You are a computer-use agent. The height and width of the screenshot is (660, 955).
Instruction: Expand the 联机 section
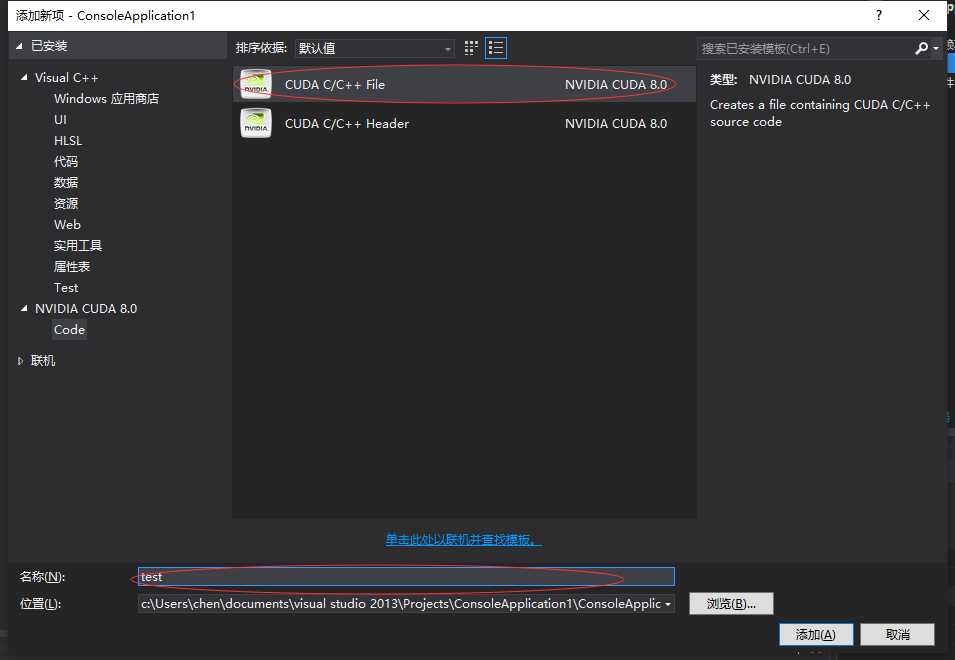pyautogui.click(x=20, y=361)
